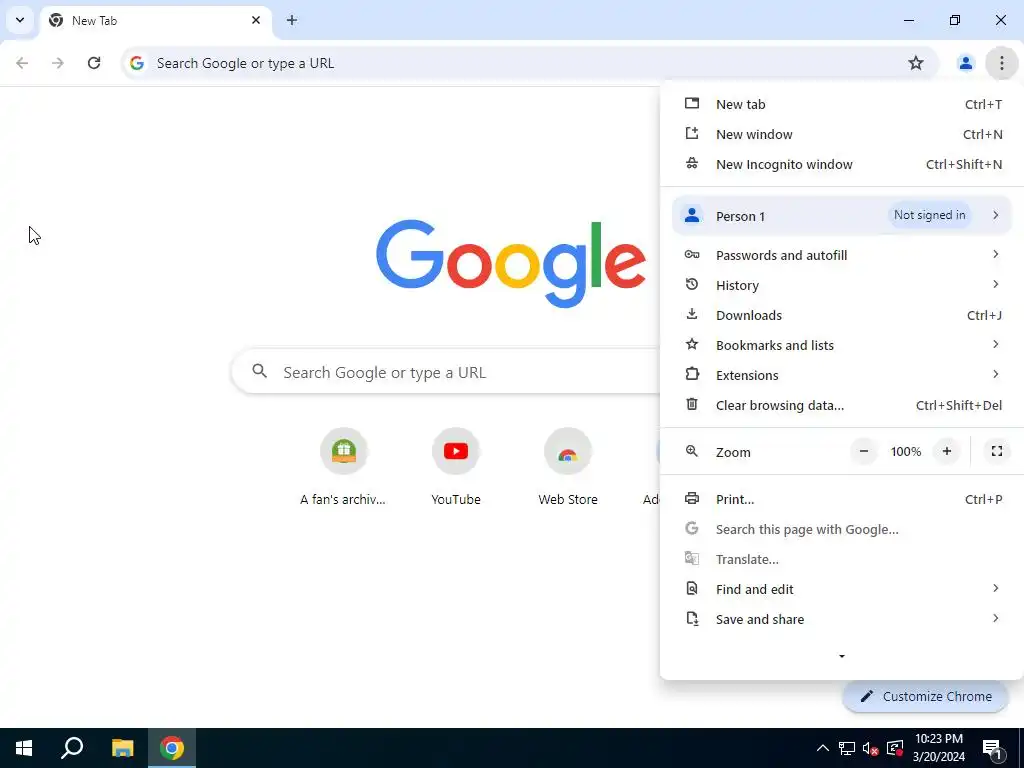Open taskbar search magnifier

coord(72,748)
